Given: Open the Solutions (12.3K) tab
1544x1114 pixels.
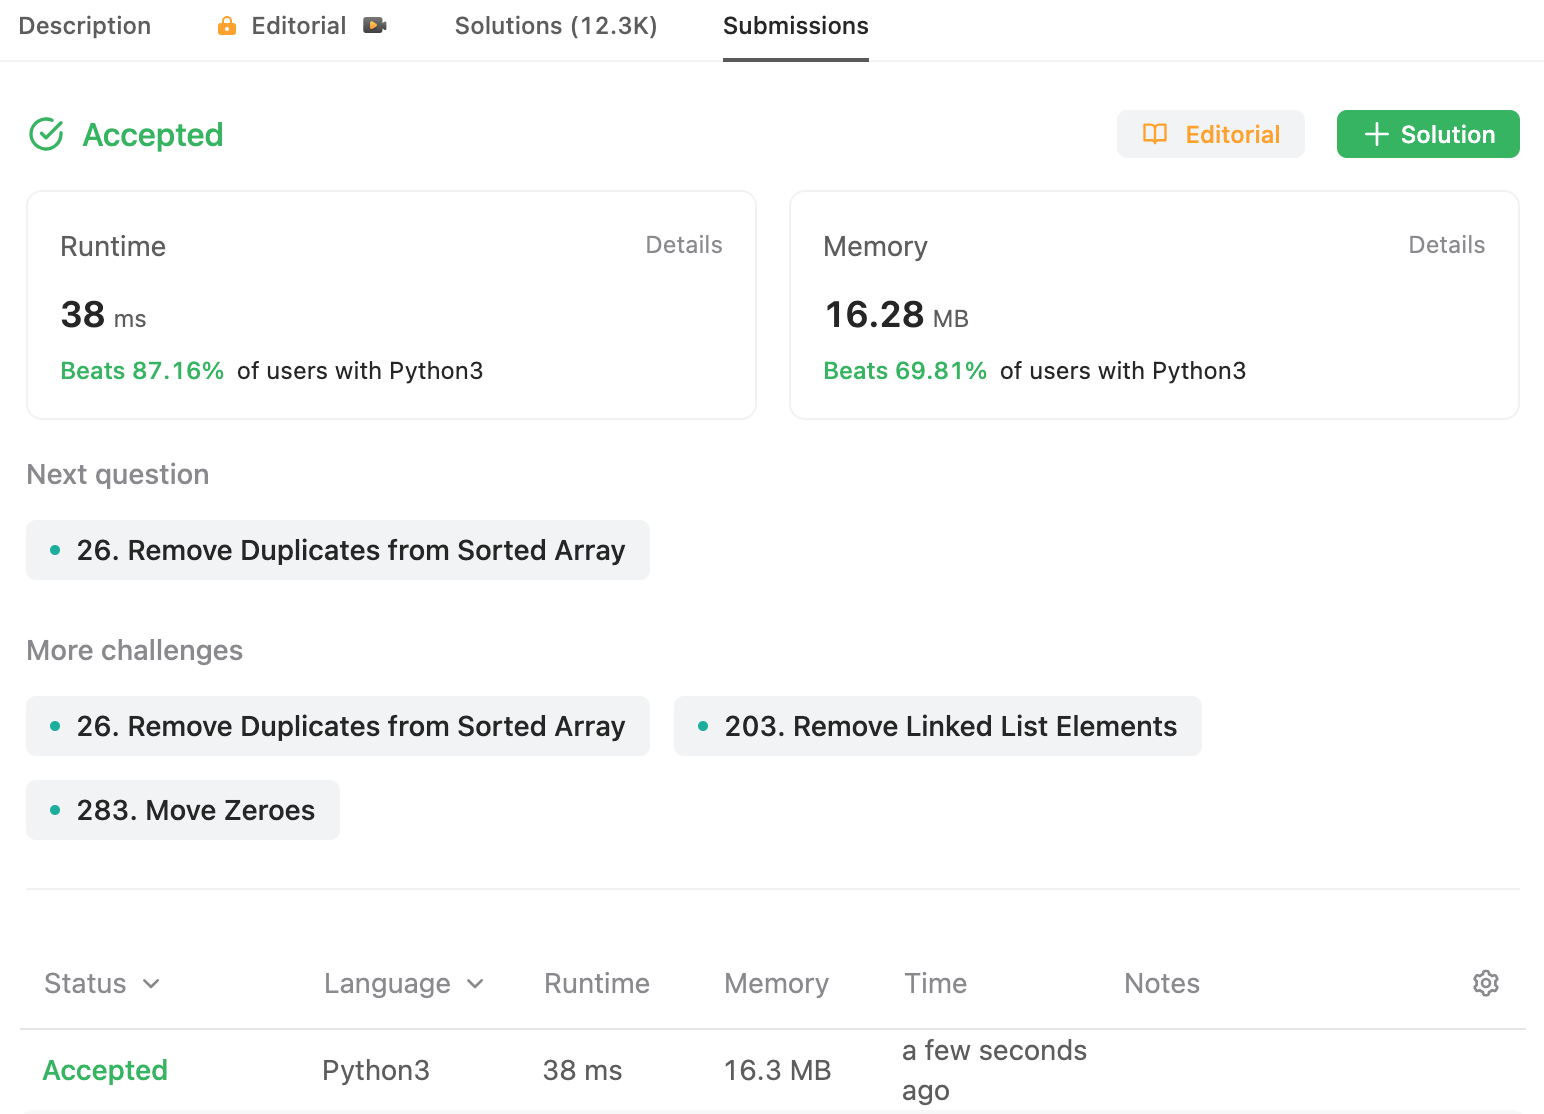Looking at the screenshot, I should [556, 26].
